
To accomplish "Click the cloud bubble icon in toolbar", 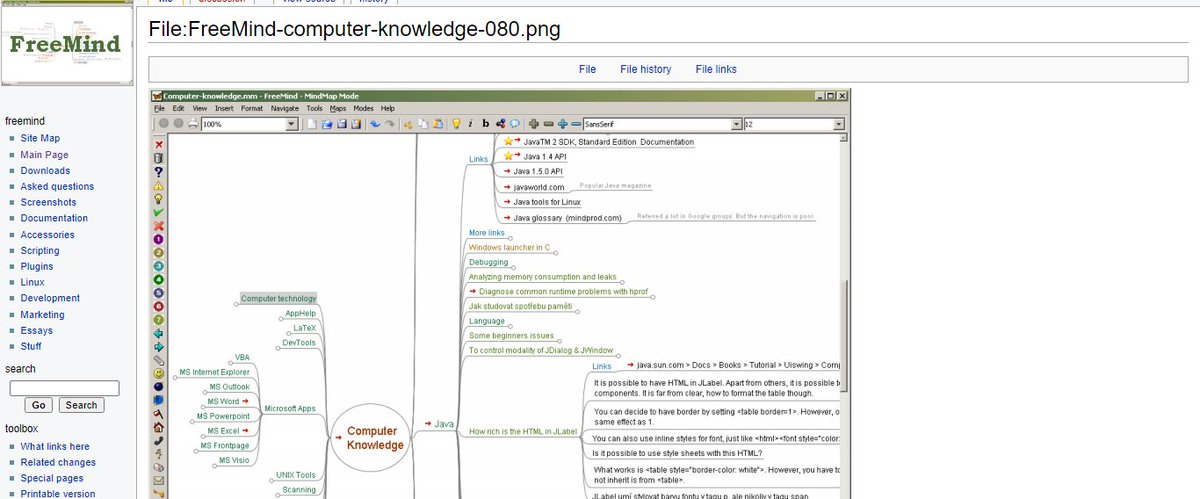I will point(514,124).
